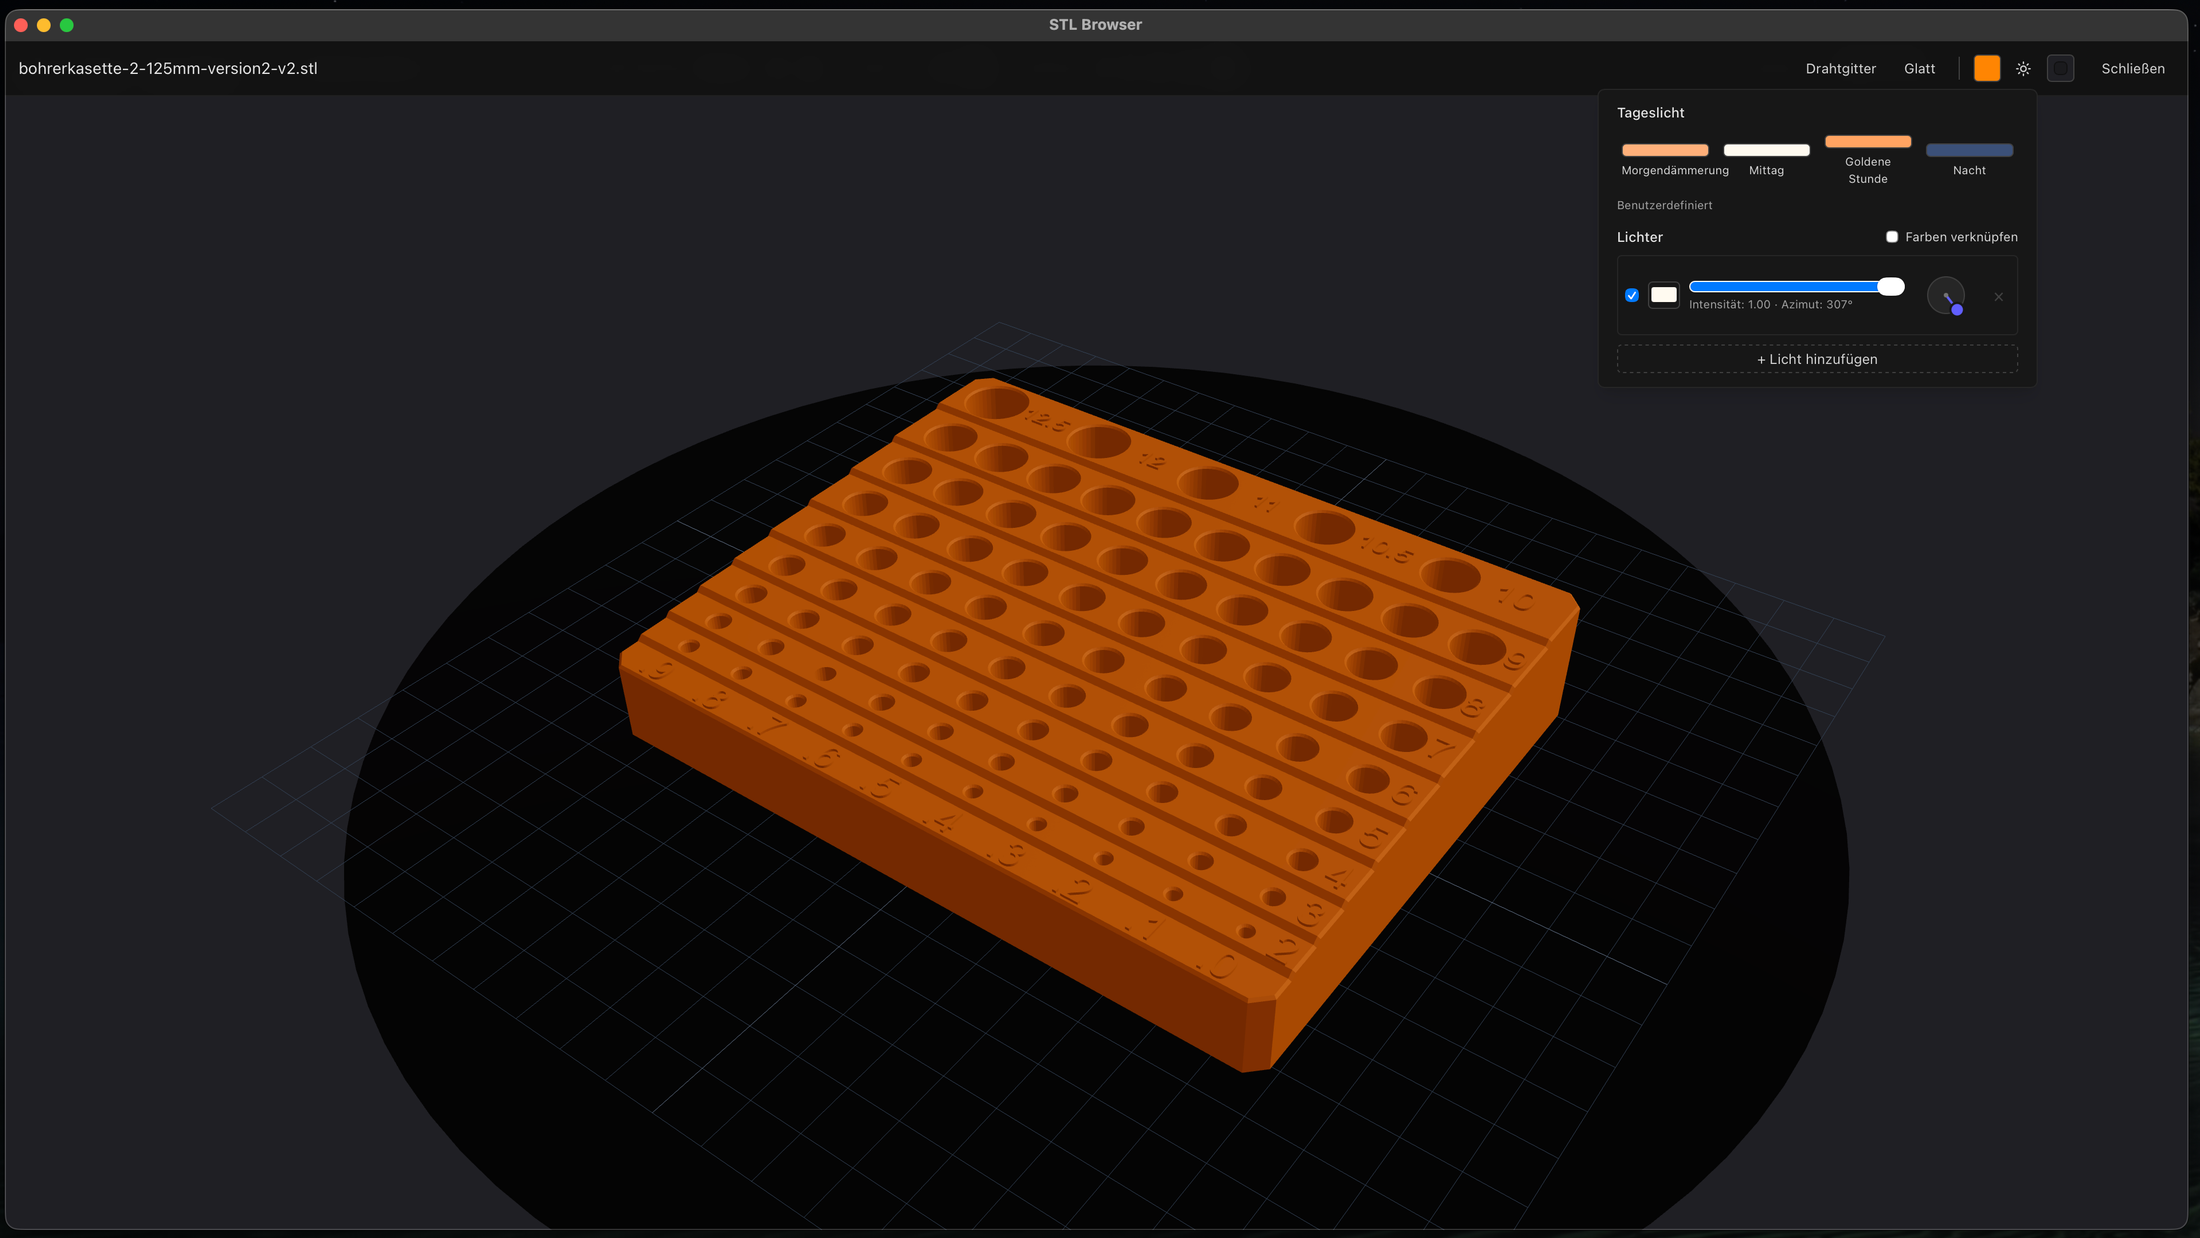Open the white light color swatch
This screenshot has height=1238, width=2200.
click(x=1664, y=295)
